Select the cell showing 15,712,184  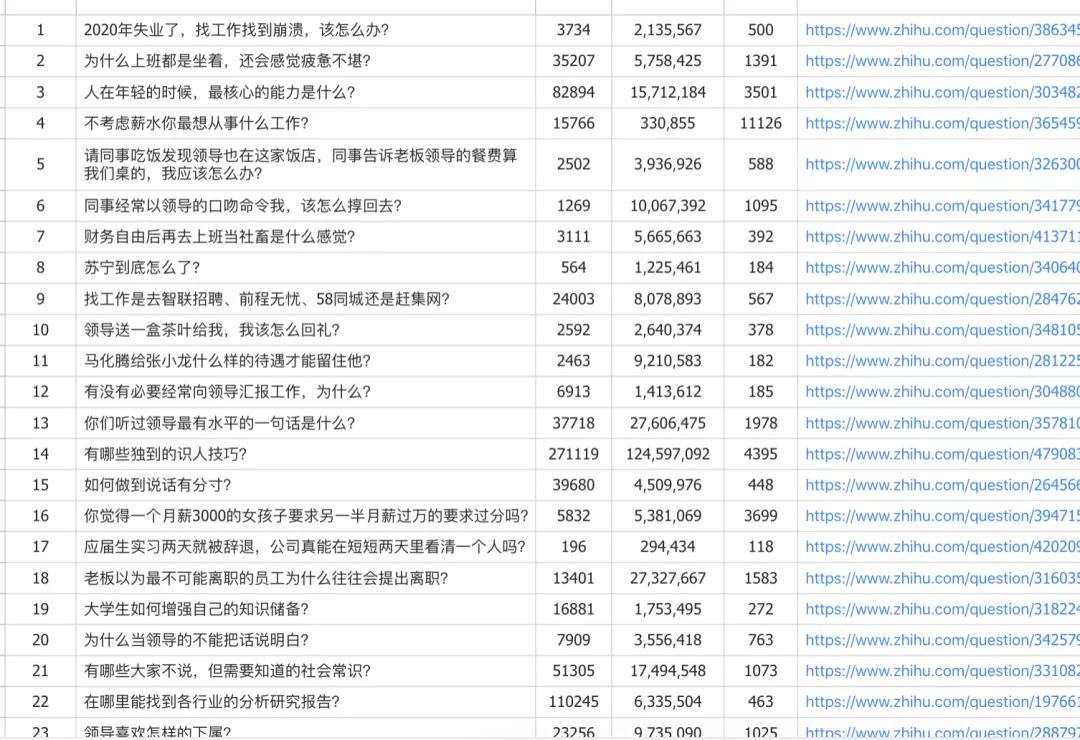(x=667, y=92)
